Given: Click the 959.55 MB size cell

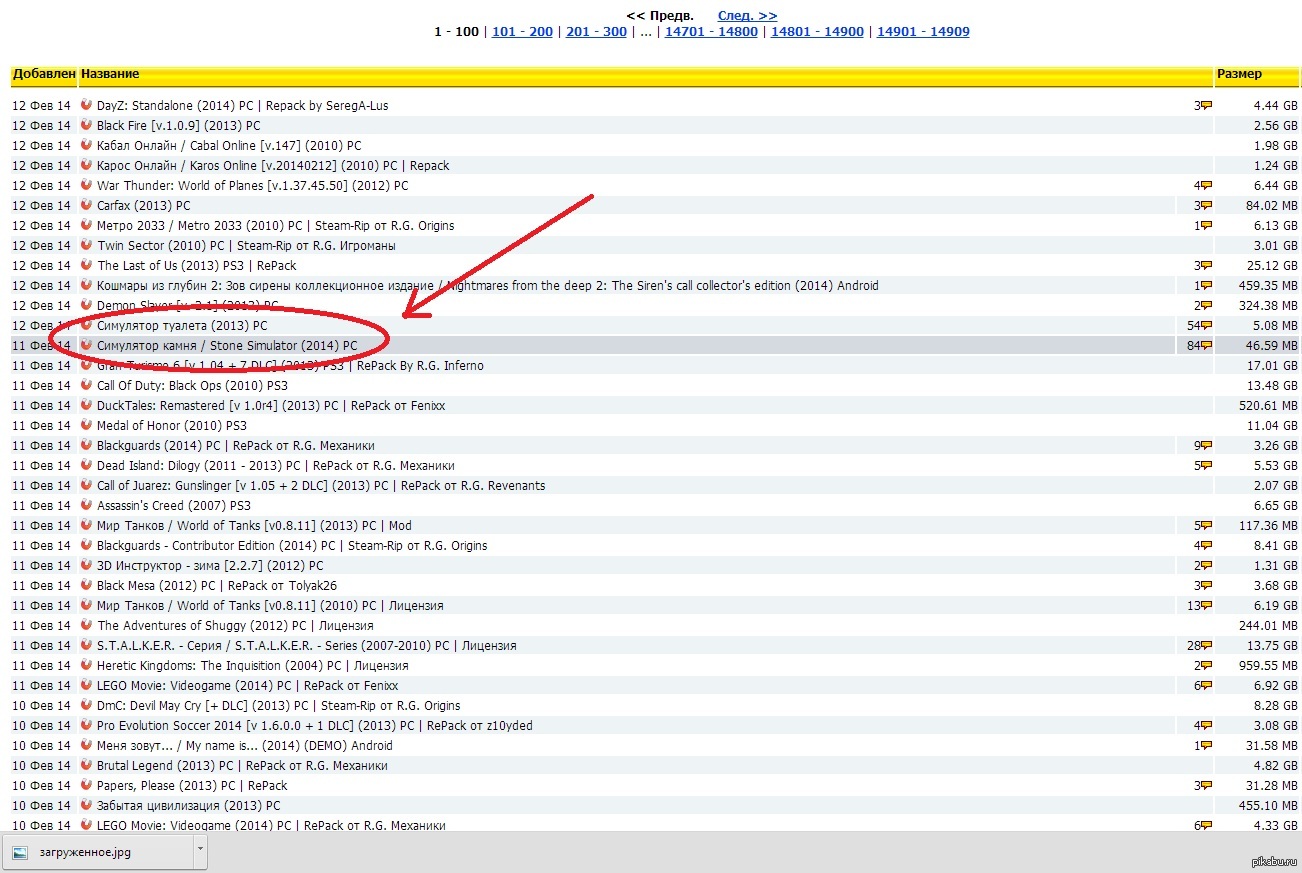Looking at the screenshot, I should [x=1270, y=665].
